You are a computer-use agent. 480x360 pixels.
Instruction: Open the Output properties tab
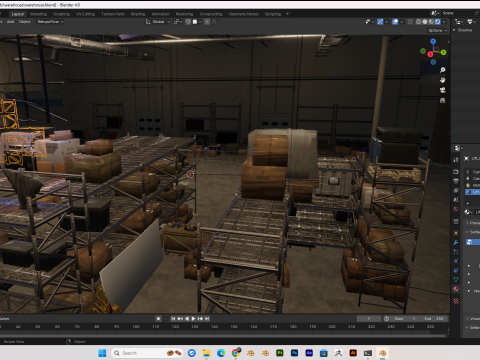point(456,181)
